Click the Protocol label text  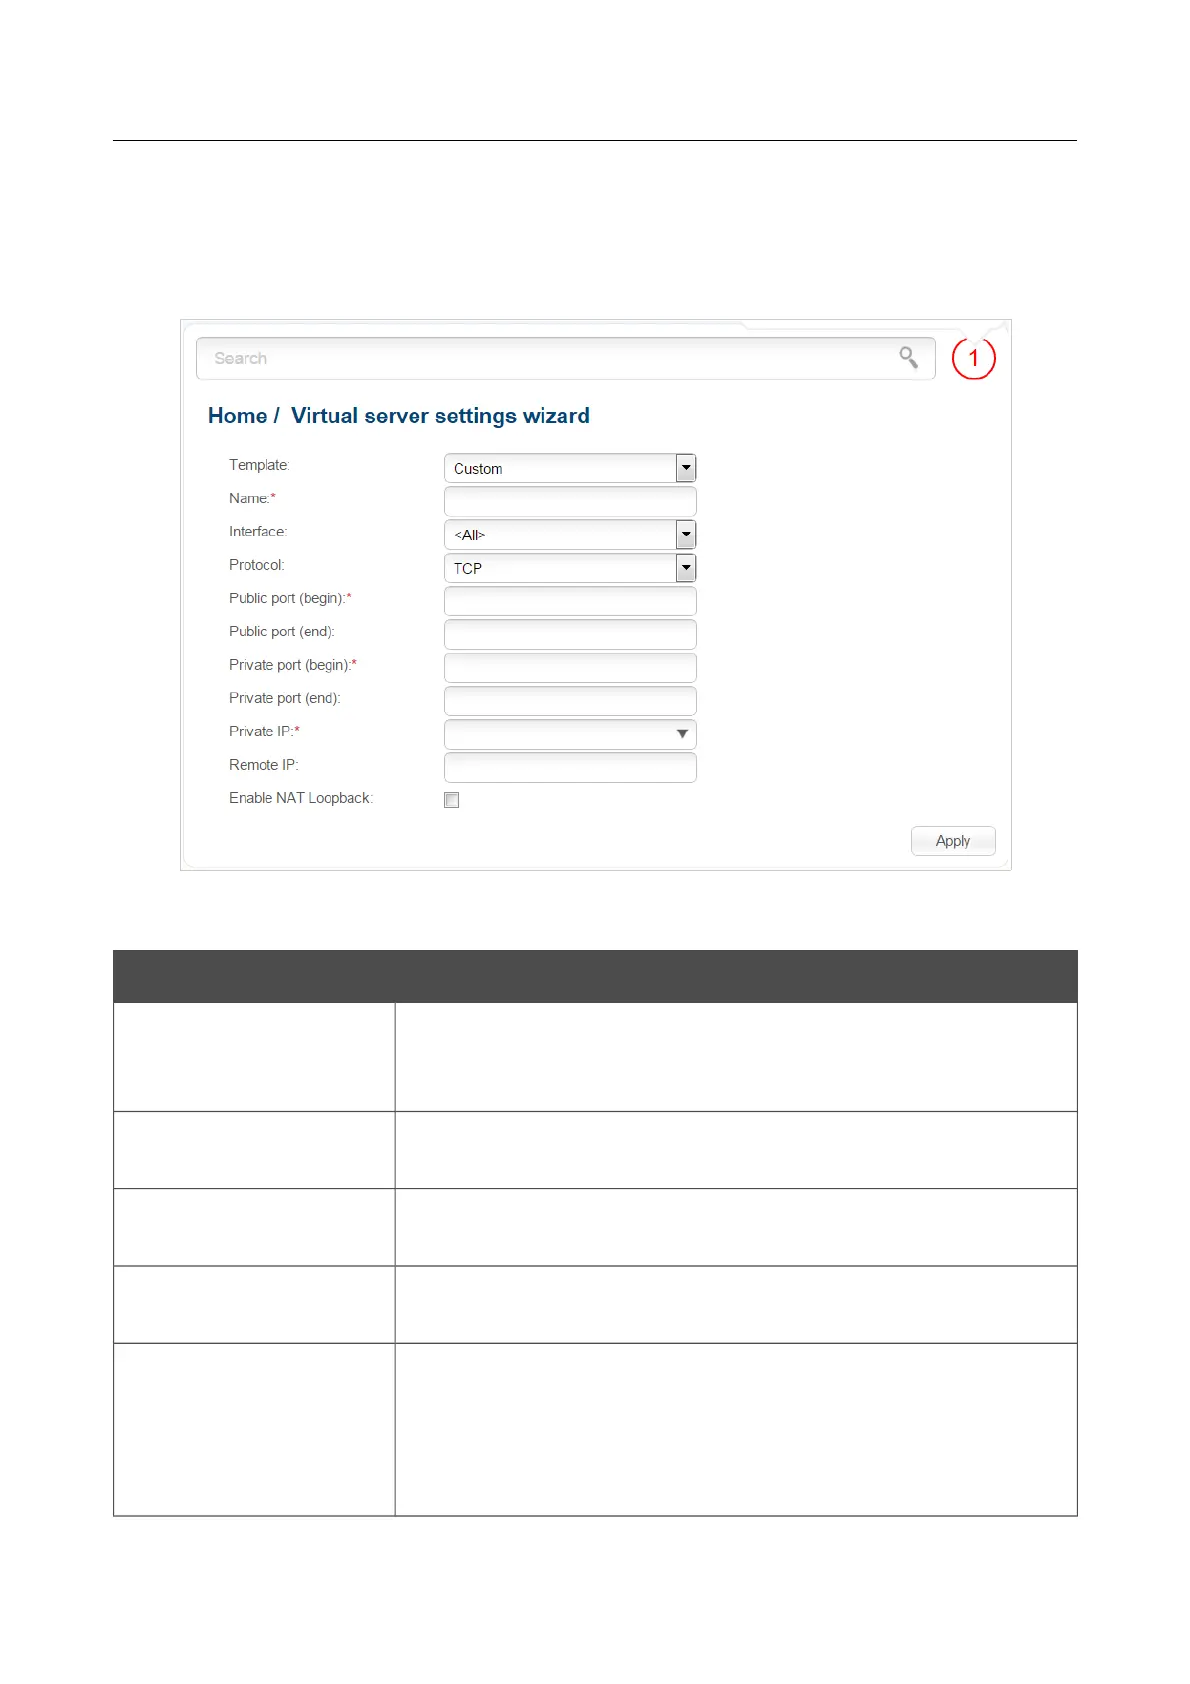point(257,565)
